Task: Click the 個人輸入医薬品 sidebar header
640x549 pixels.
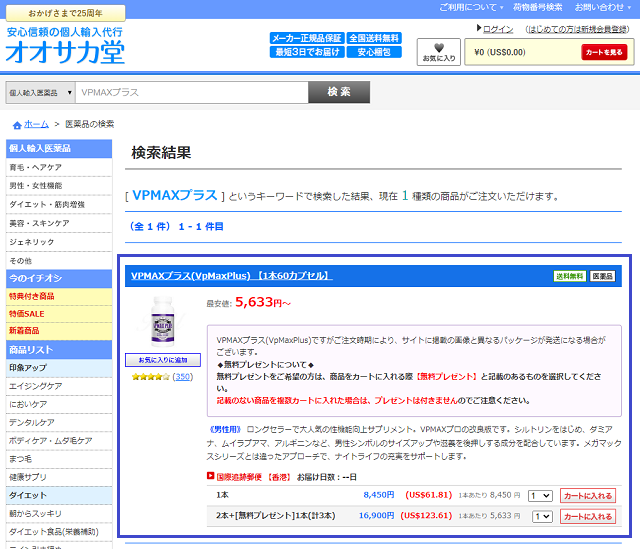Action: click(59, 149)
